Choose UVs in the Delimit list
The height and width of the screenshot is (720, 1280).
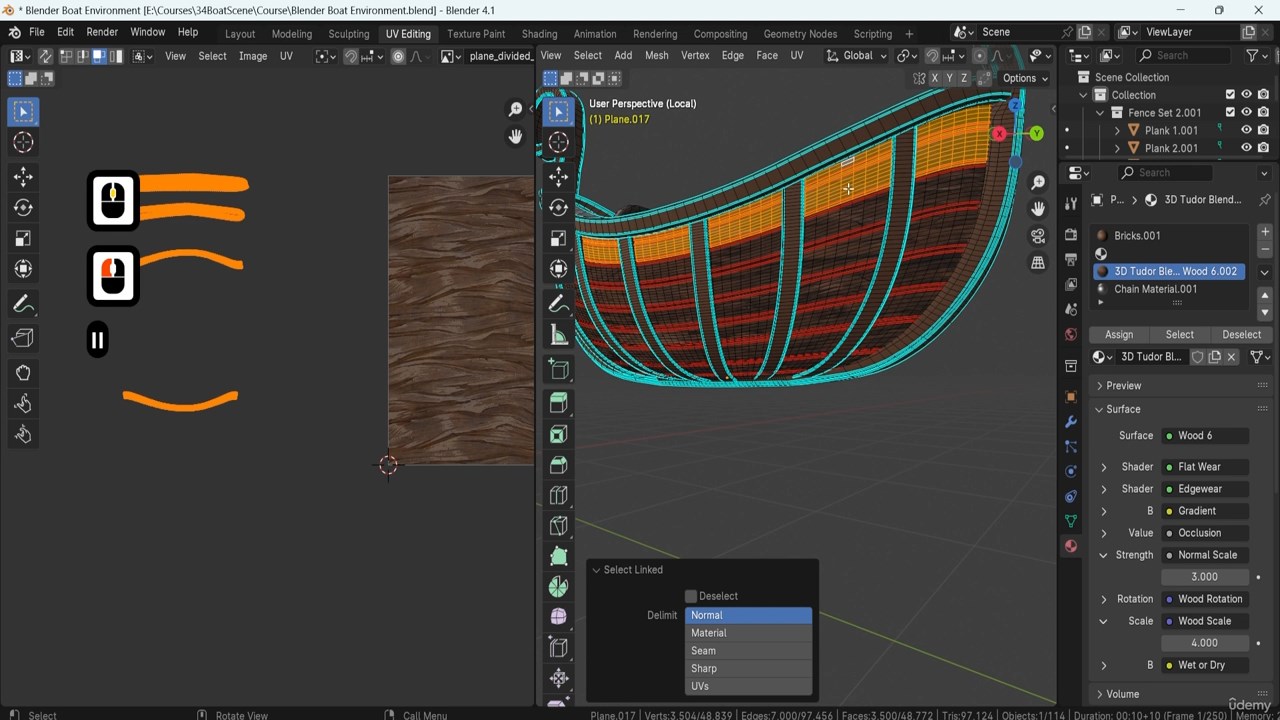(748, 686)
